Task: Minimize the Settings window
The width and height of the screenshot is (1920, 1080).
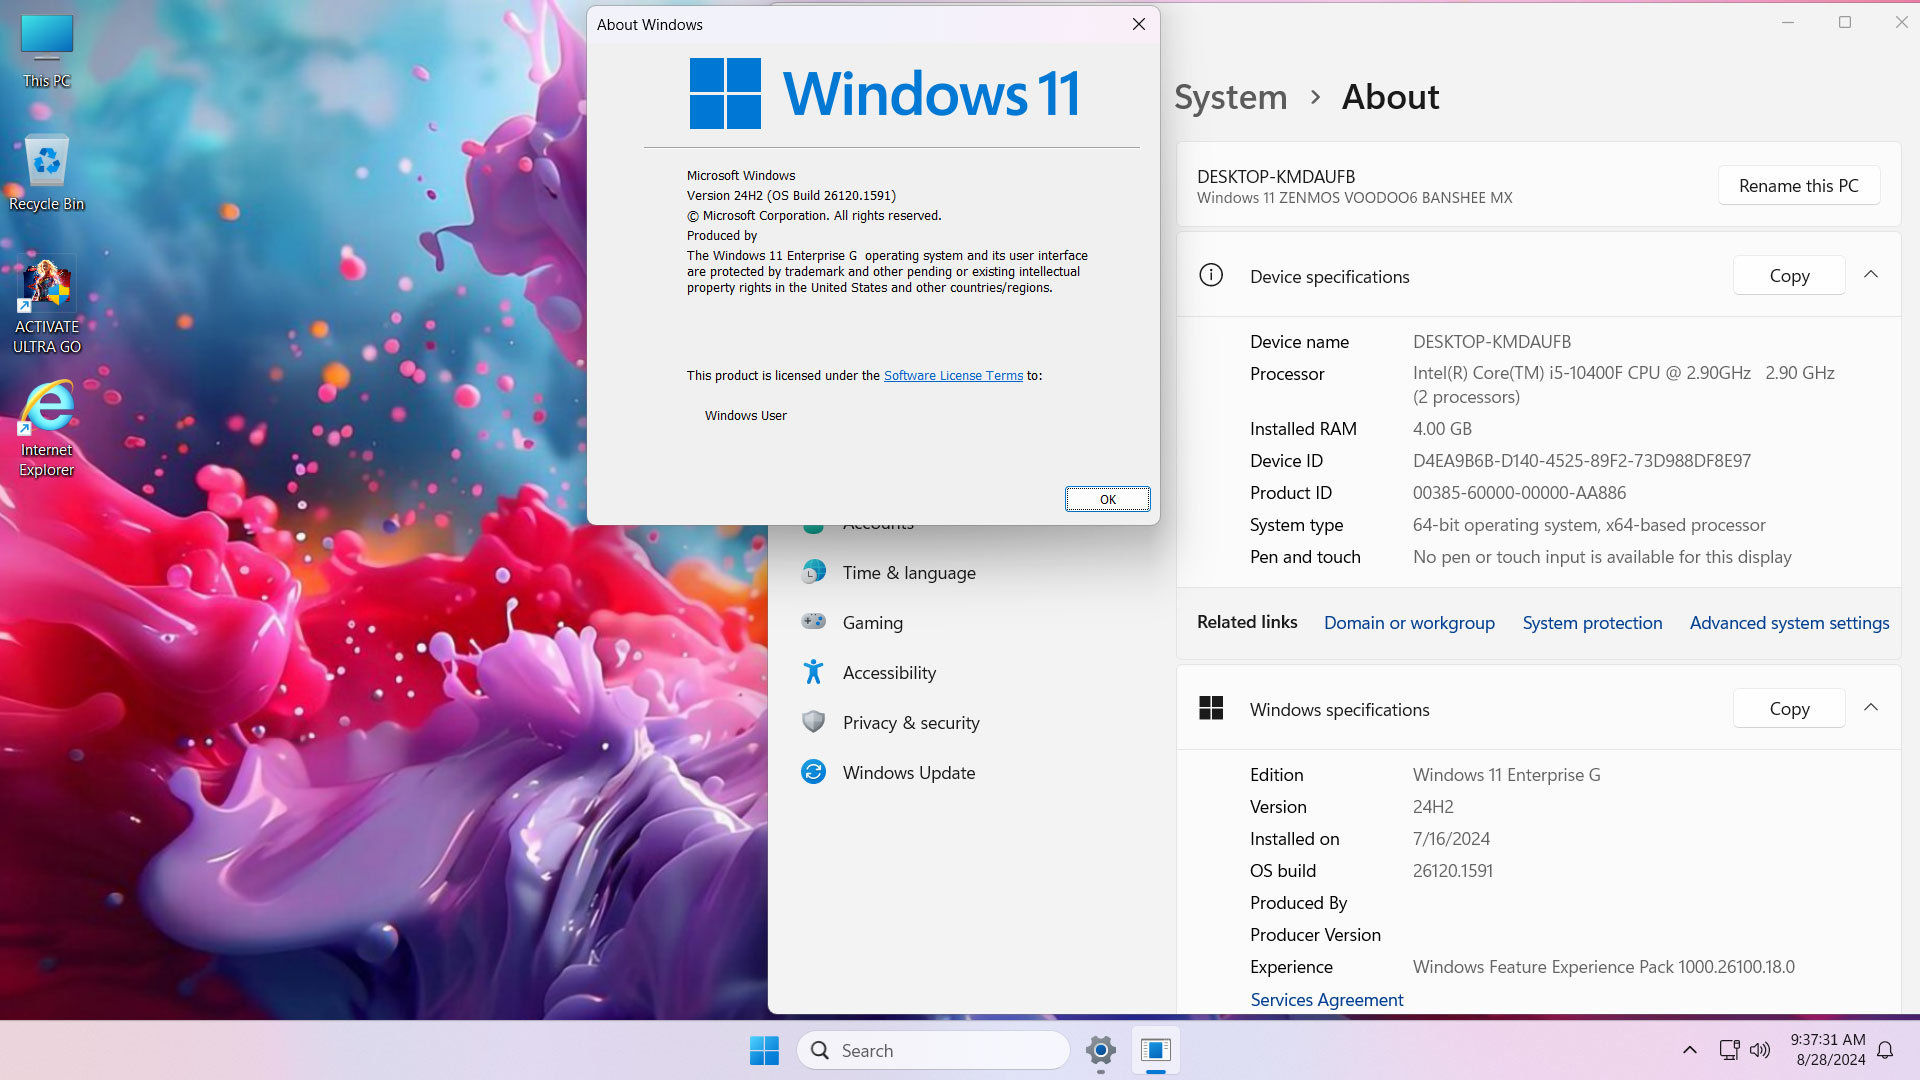Action: click(x=1788, y=22)
